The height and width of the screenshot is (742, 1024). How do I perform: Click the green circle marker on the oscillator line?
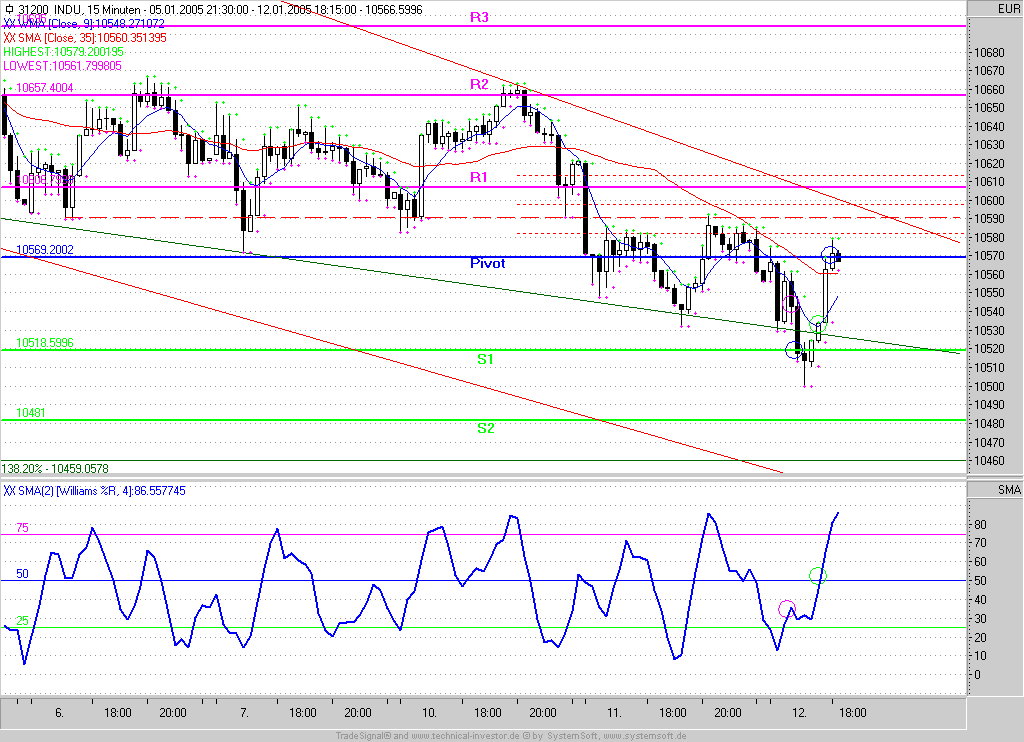point(818,575)
